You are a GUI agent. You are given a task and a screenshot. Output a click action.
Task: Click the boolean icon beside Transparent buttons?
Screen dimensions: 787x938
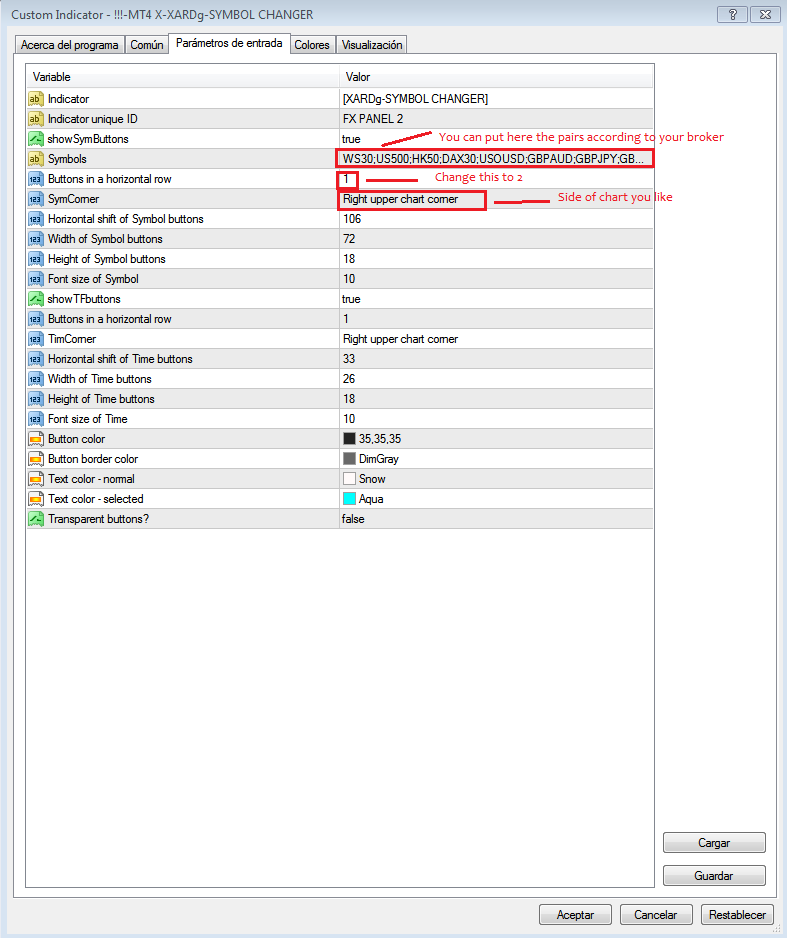pos(35,519)
